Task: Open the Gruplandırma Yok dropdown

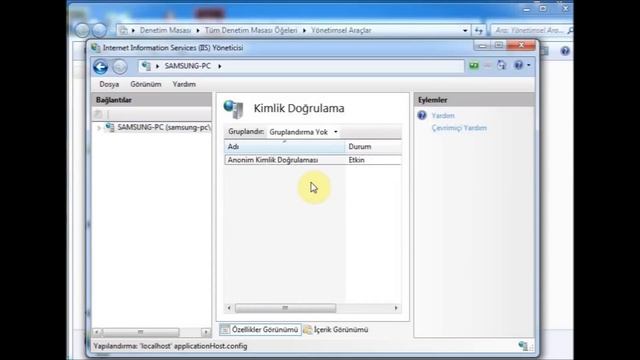Action: [x=304, y=132]
